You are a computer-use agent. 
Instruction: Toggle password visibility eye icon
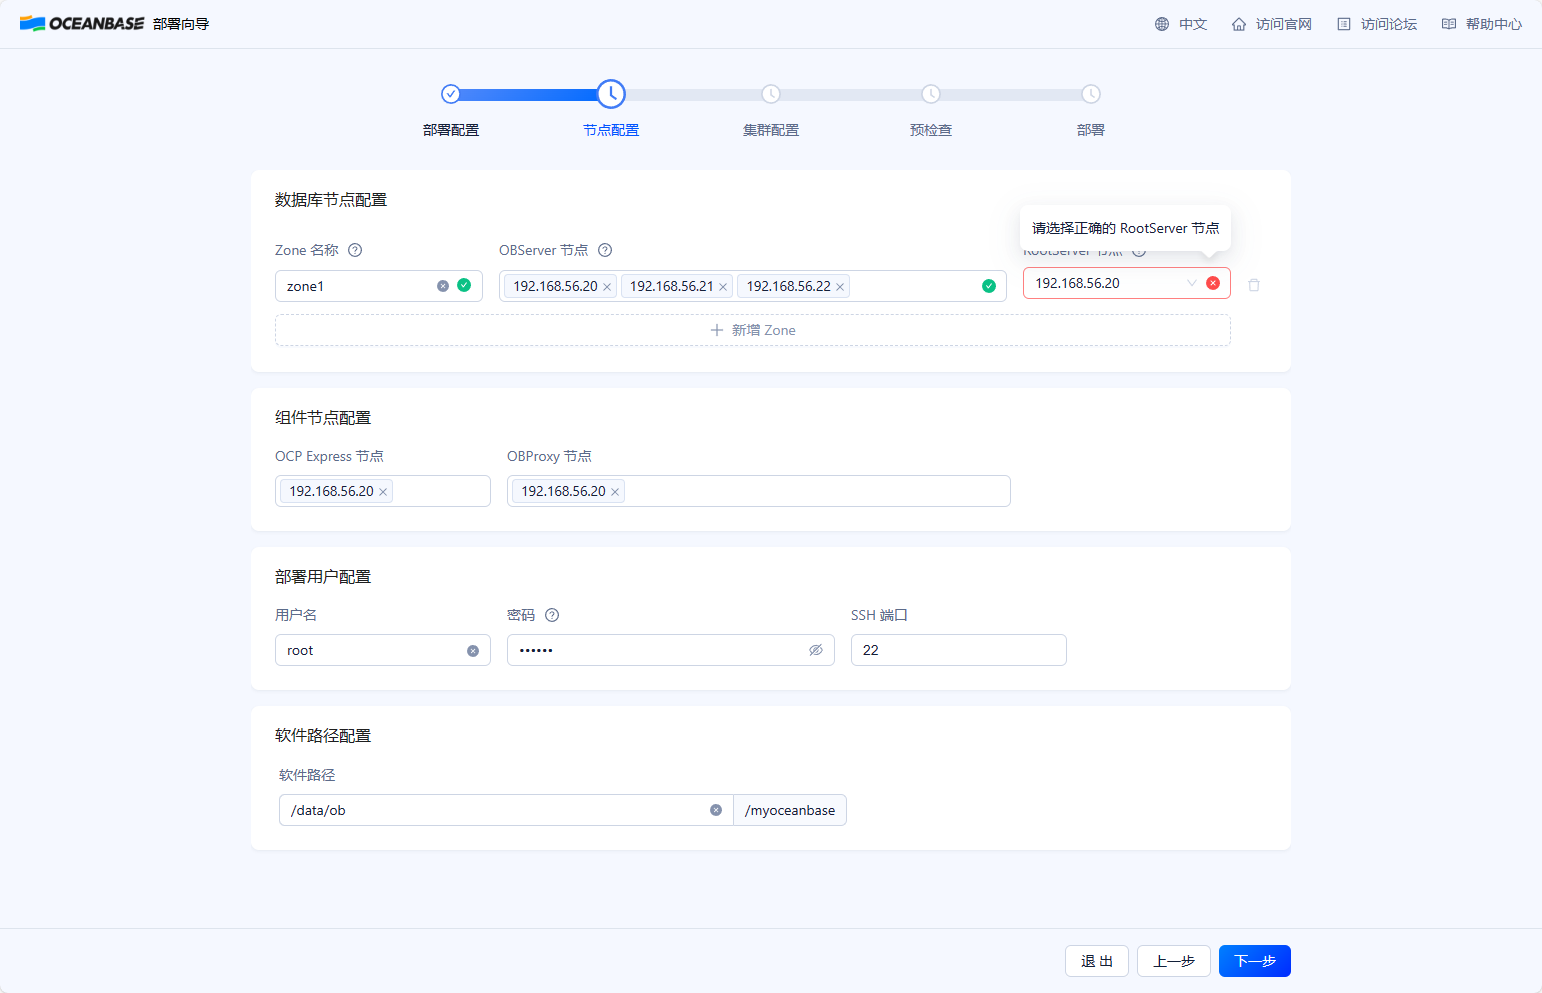coord(816,650)
